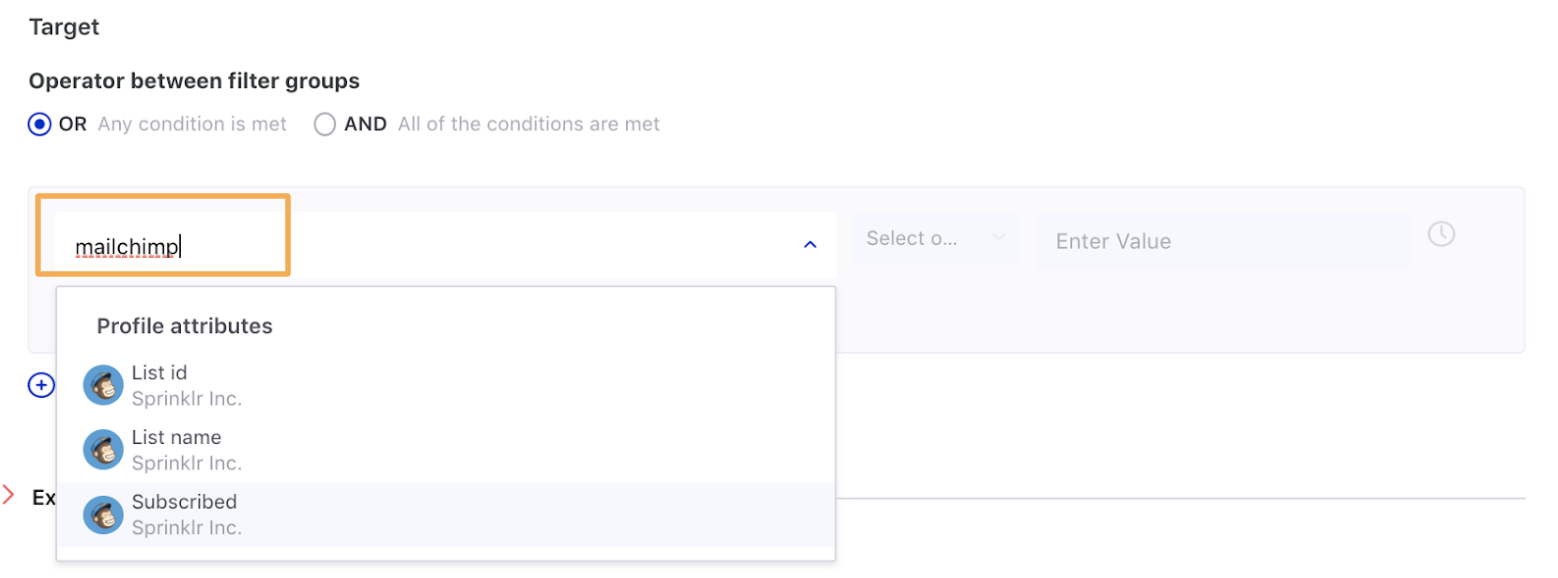Click the Mailchimp icon next to List name
This screenshot has height=578, width=1558.
click(103, 450)
